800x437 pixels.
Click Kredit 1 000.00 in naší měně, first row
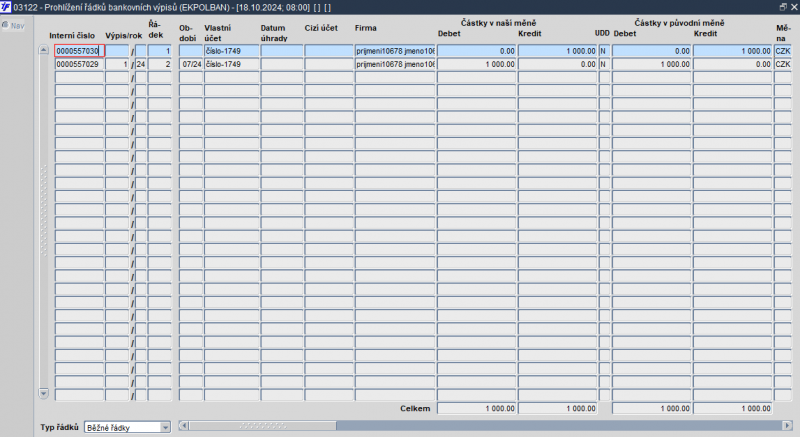[558, 51]
